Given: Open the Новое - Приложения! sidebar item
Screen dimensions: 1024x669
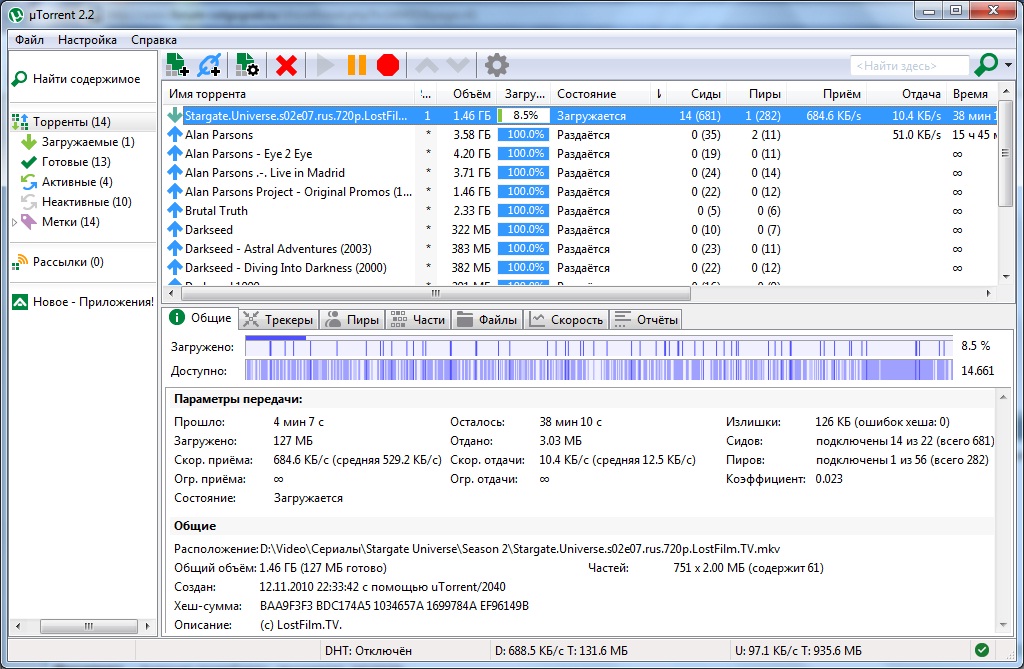Looking at the screenshot, I should point(92,302).
